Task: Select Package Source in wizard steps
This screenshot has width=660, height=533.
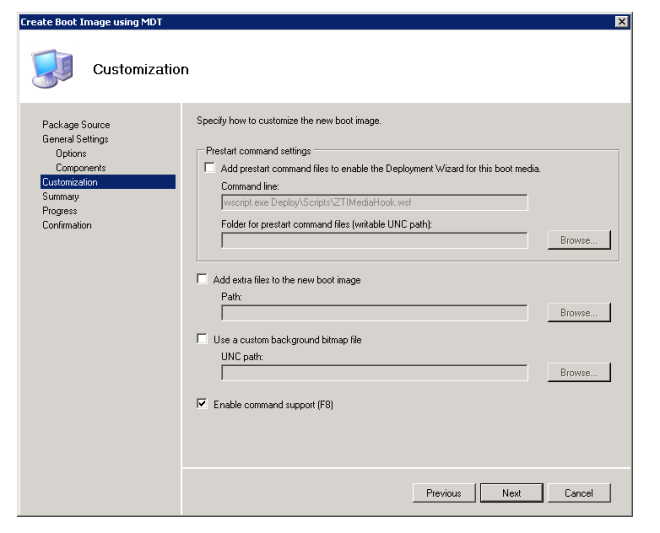Action: click(x=76, y=125)
